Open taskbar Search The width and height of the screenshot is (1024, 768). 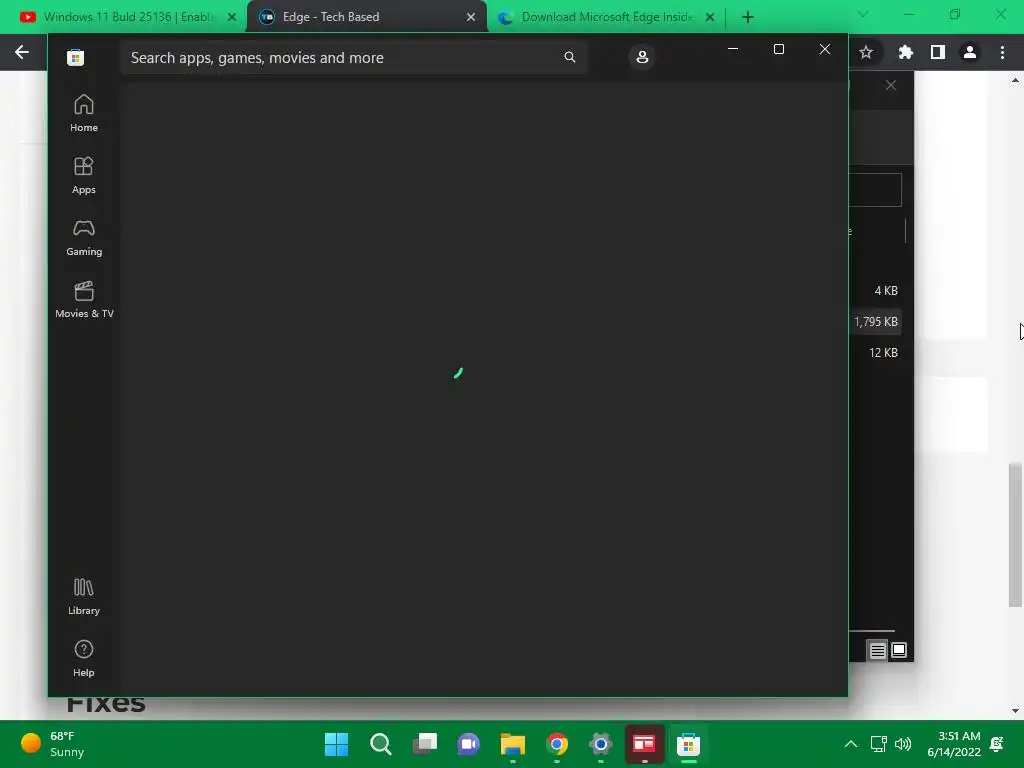(x=381, y=744)
